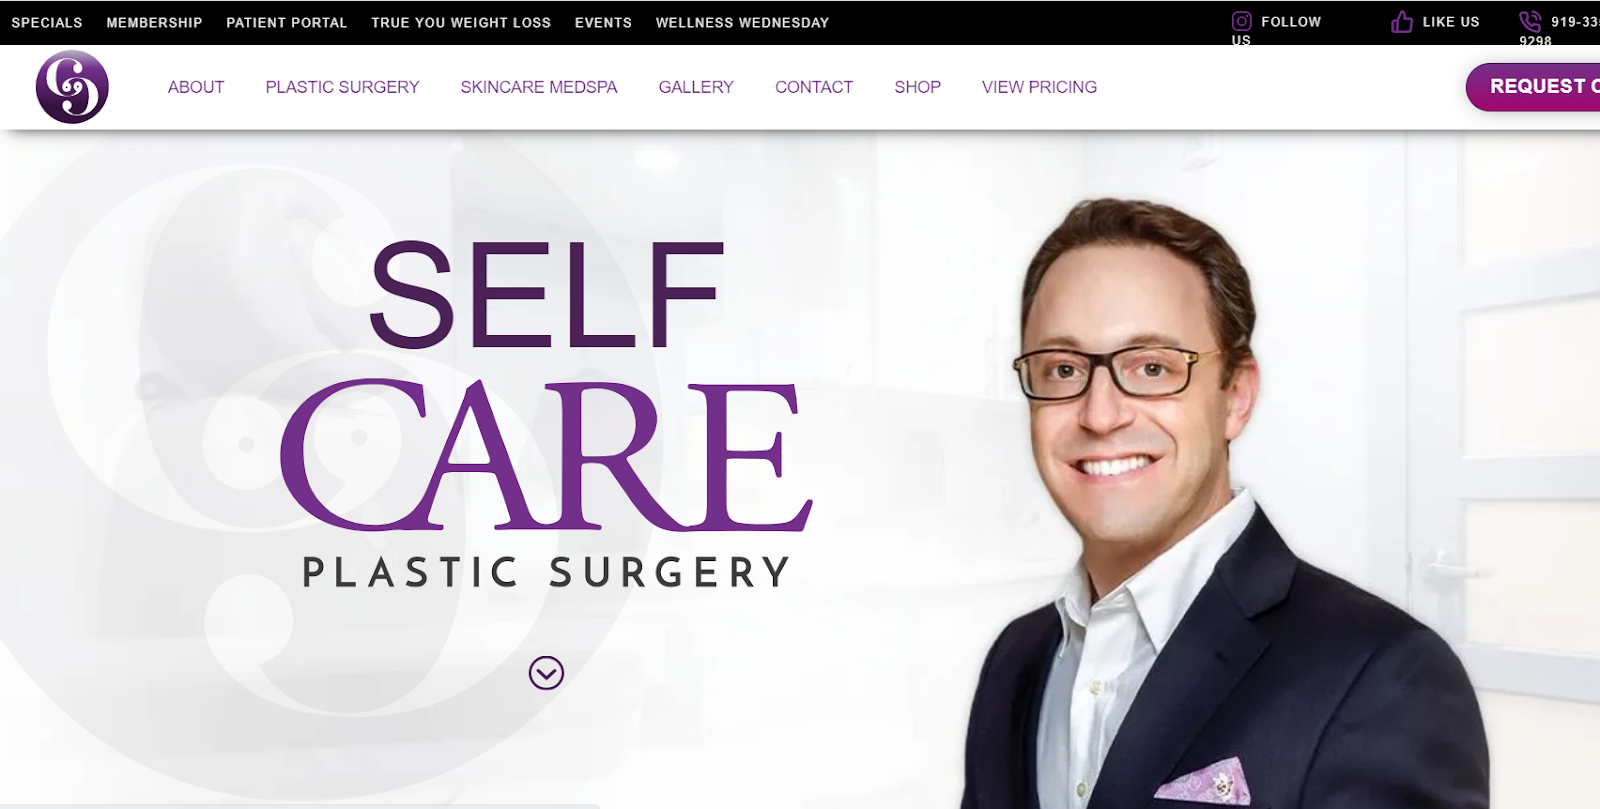Click the thumbs-up Like Us icon
This screenshot has height=809, width=1600.
(1402, 22)
